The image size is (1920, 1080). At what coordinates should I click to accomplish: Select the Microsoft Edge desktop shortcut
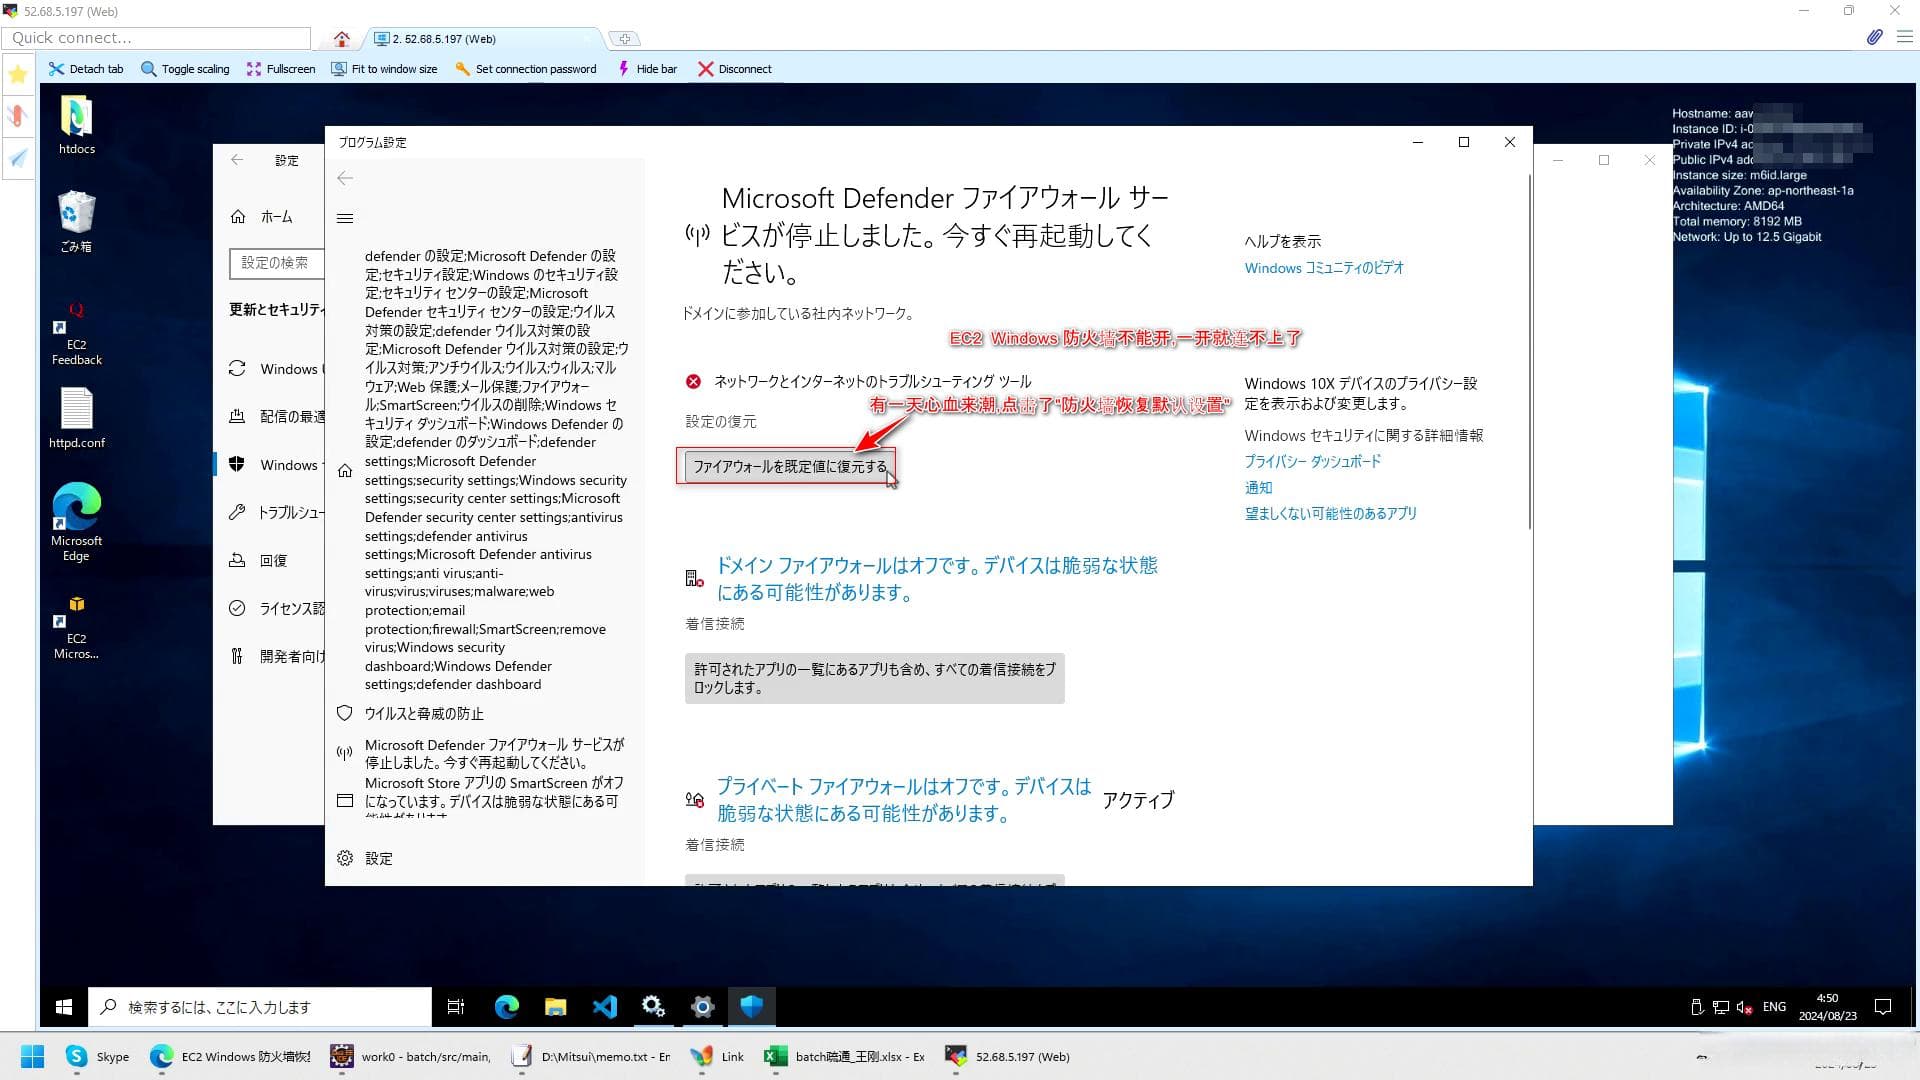click(77, 522)
